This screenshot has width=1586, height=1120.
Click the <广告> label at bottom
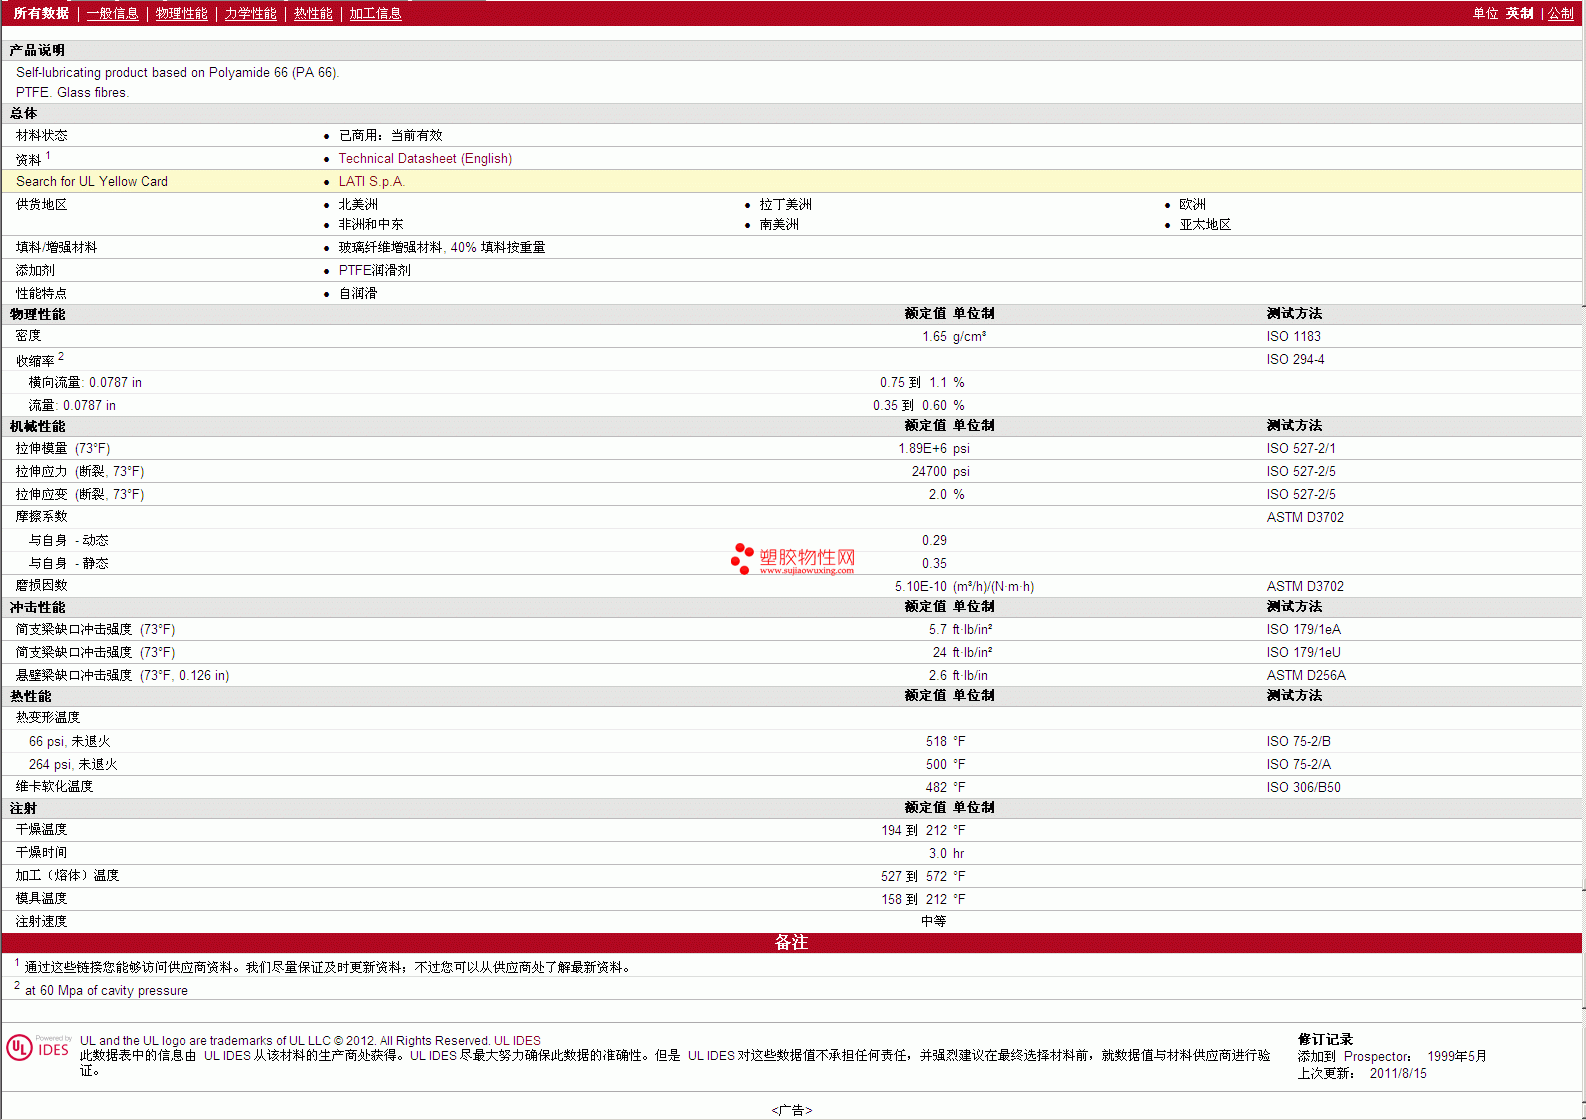(x=792, y=1110)
